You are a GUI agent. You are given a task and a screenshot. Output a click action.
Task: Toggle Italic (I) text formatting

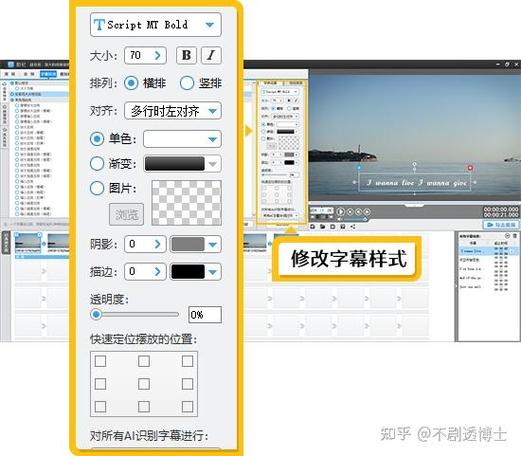pyautogui.click(x=211, y=55)
